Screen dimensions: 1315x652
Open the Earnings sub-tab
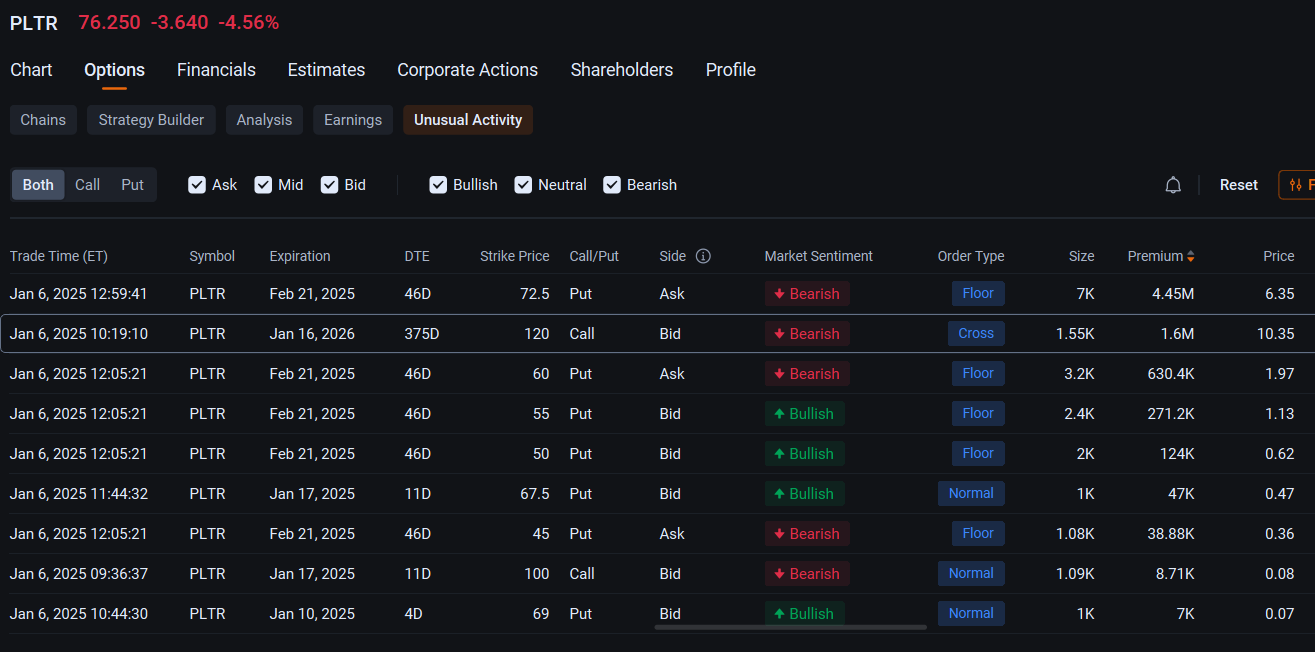point(353,120)
